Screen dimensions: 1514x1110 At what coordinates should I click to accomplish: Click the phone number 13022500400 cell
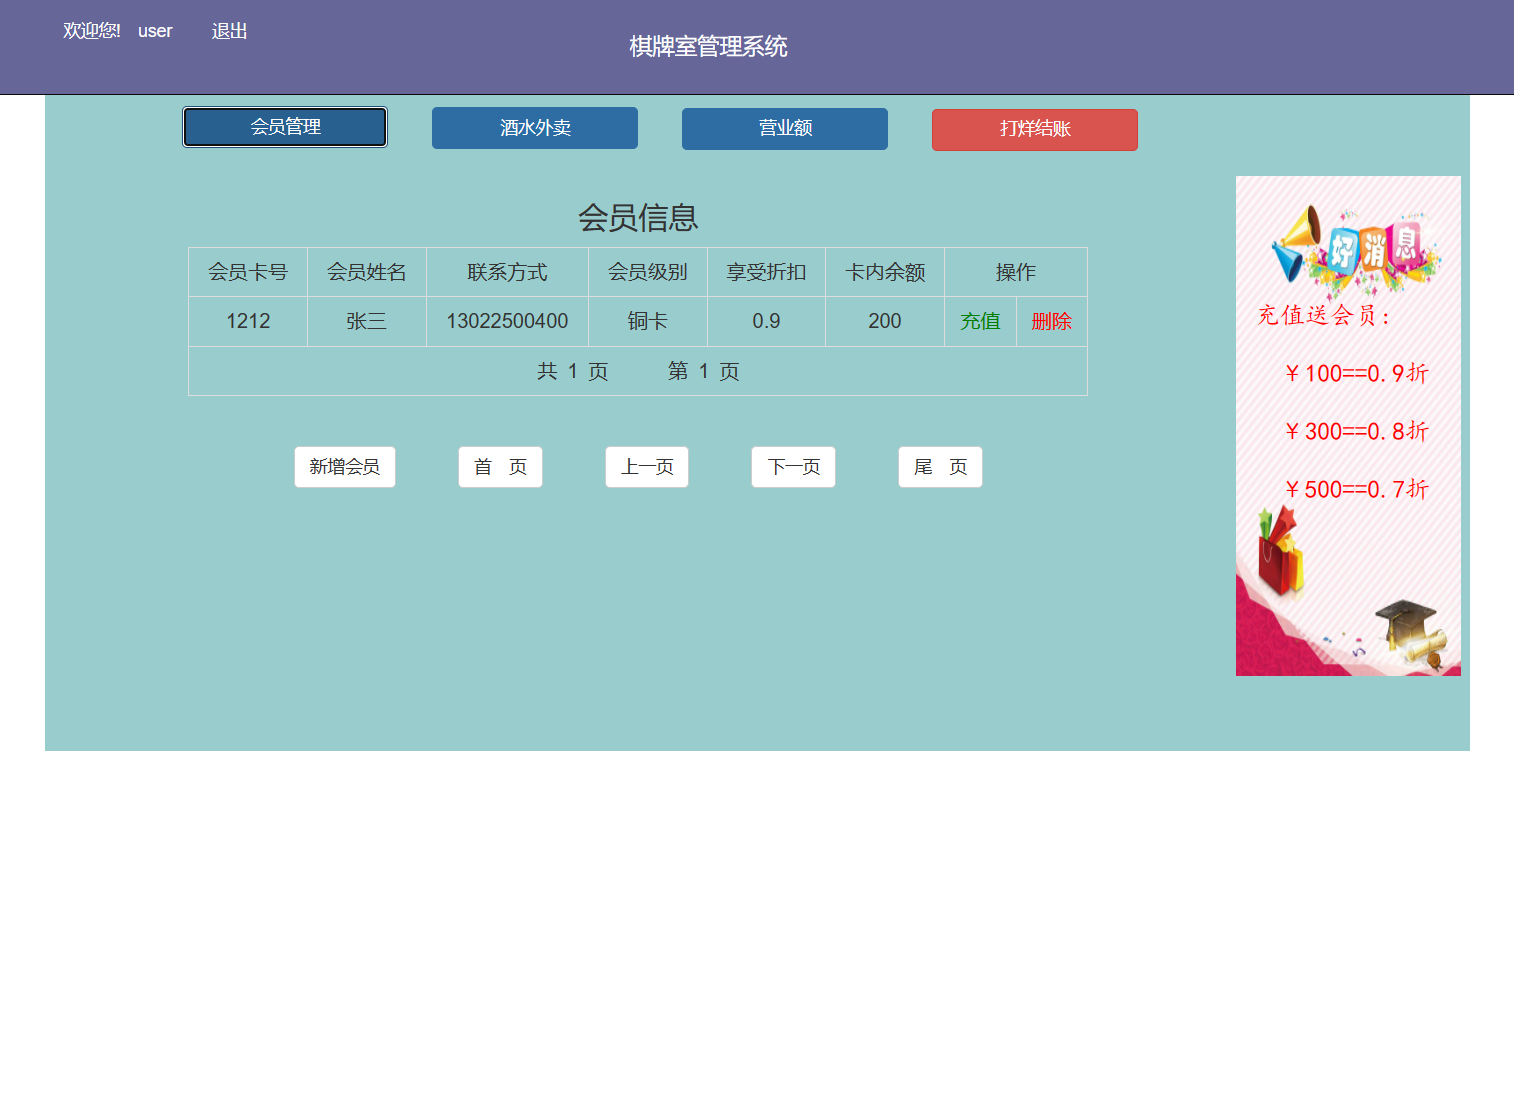point(507,321)
